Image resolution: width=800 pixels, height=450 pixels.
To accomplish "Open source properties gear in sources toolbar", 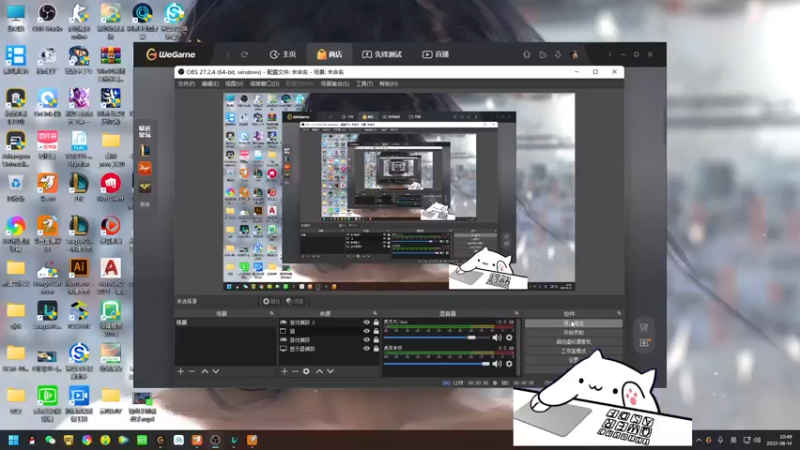I will (x=306, y=371).
